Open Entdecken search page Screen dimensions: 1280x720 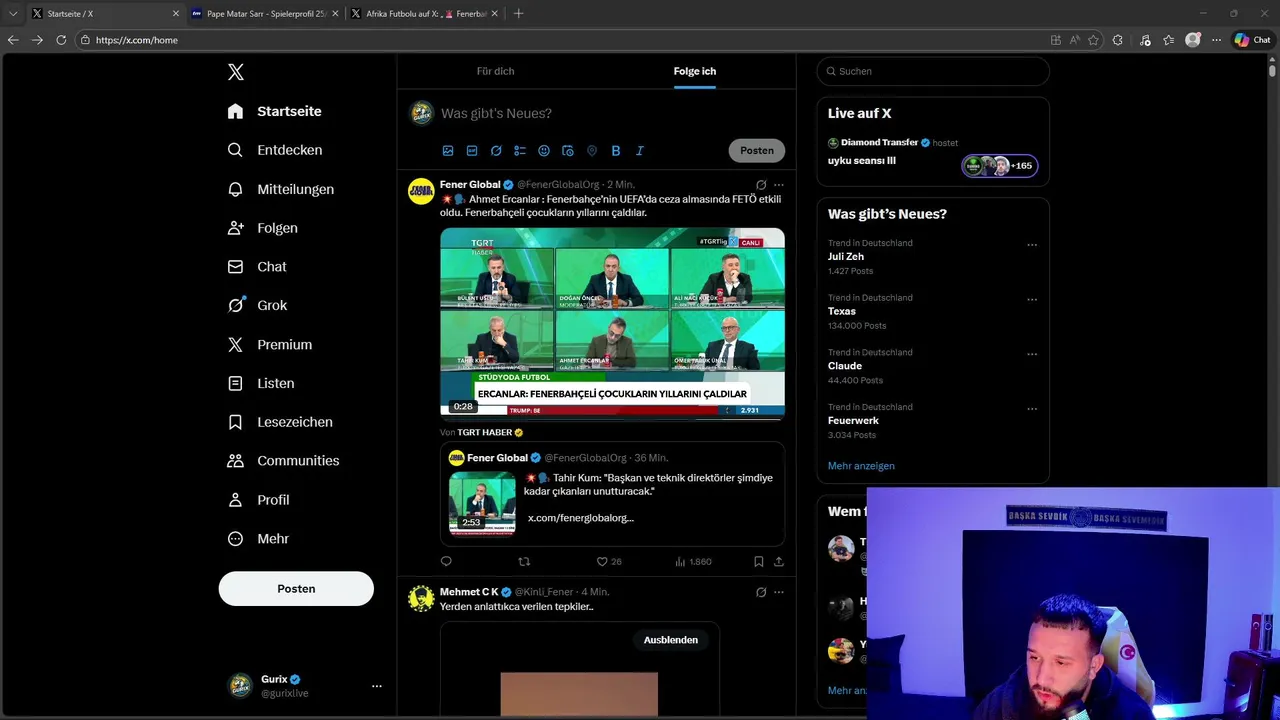coord(274,150)
